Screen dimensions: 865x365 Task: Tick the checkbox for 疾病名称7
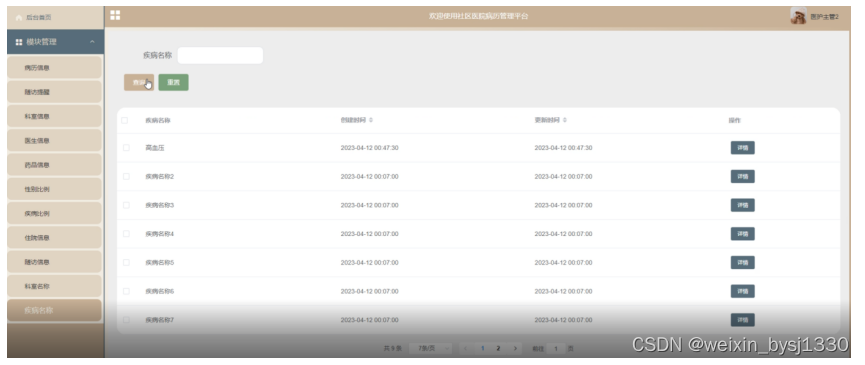[126, 320]
